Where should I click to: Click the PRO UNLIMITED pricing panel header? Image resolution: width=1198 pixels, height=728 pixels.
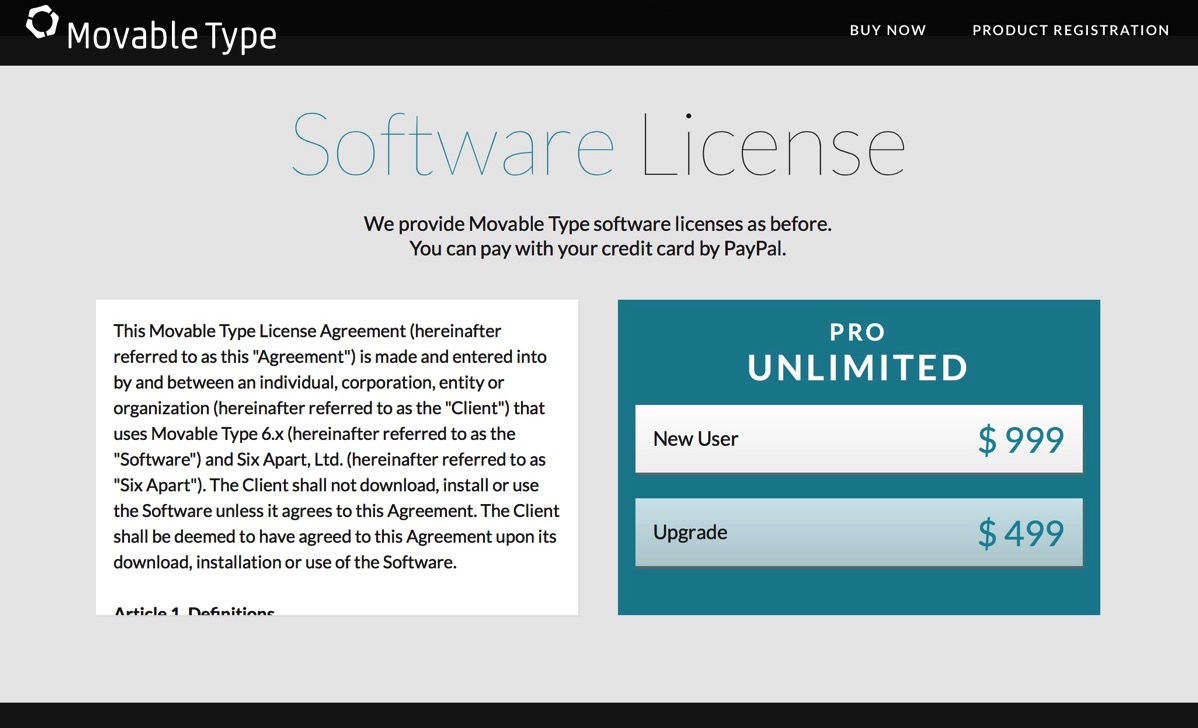click(858, 351)
